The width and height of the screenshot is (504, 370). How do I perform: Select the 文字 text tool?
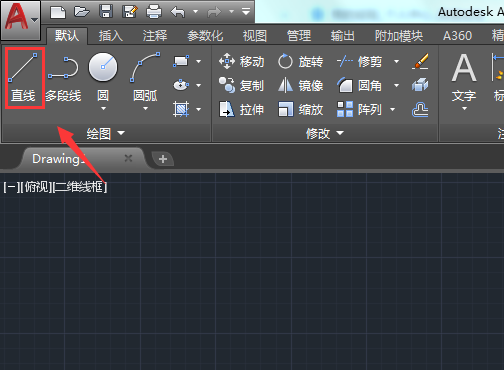point(464,77)
